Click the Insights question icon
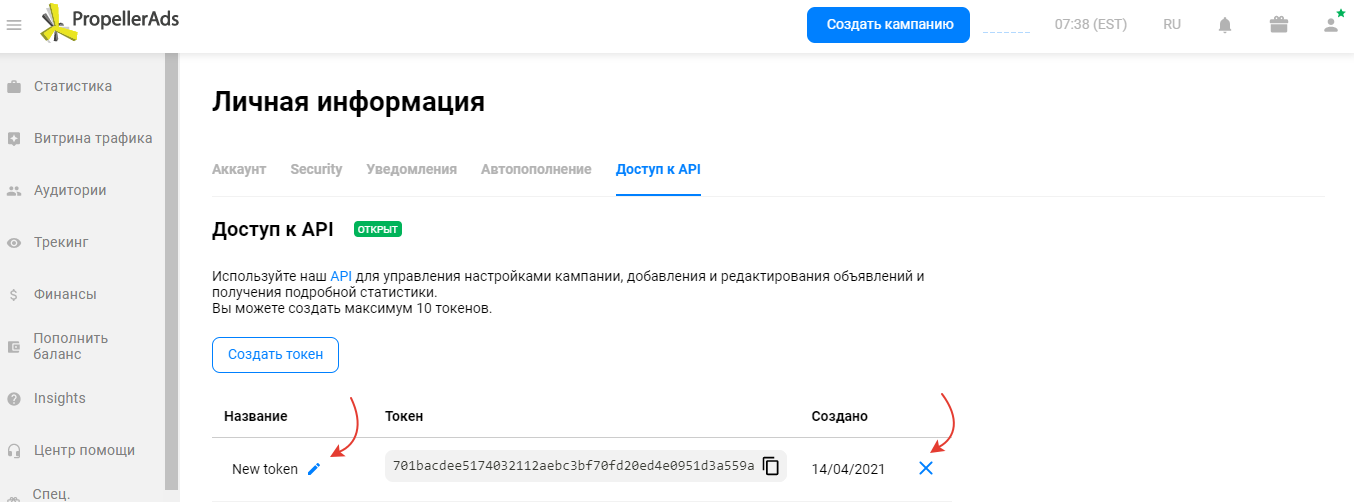This screenshot has width=1354, height=502. 14,399
